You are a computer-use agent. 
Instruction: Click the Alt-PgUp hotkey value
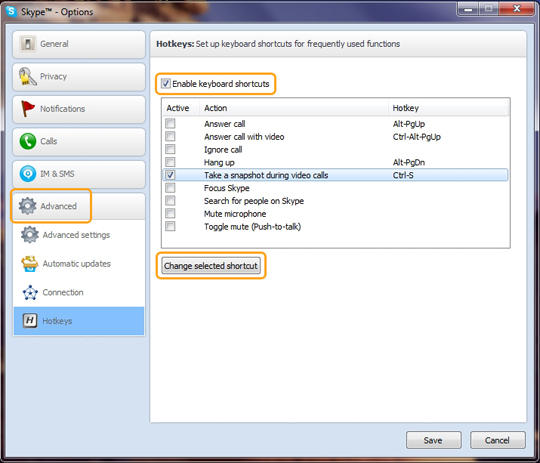point(409,124)
